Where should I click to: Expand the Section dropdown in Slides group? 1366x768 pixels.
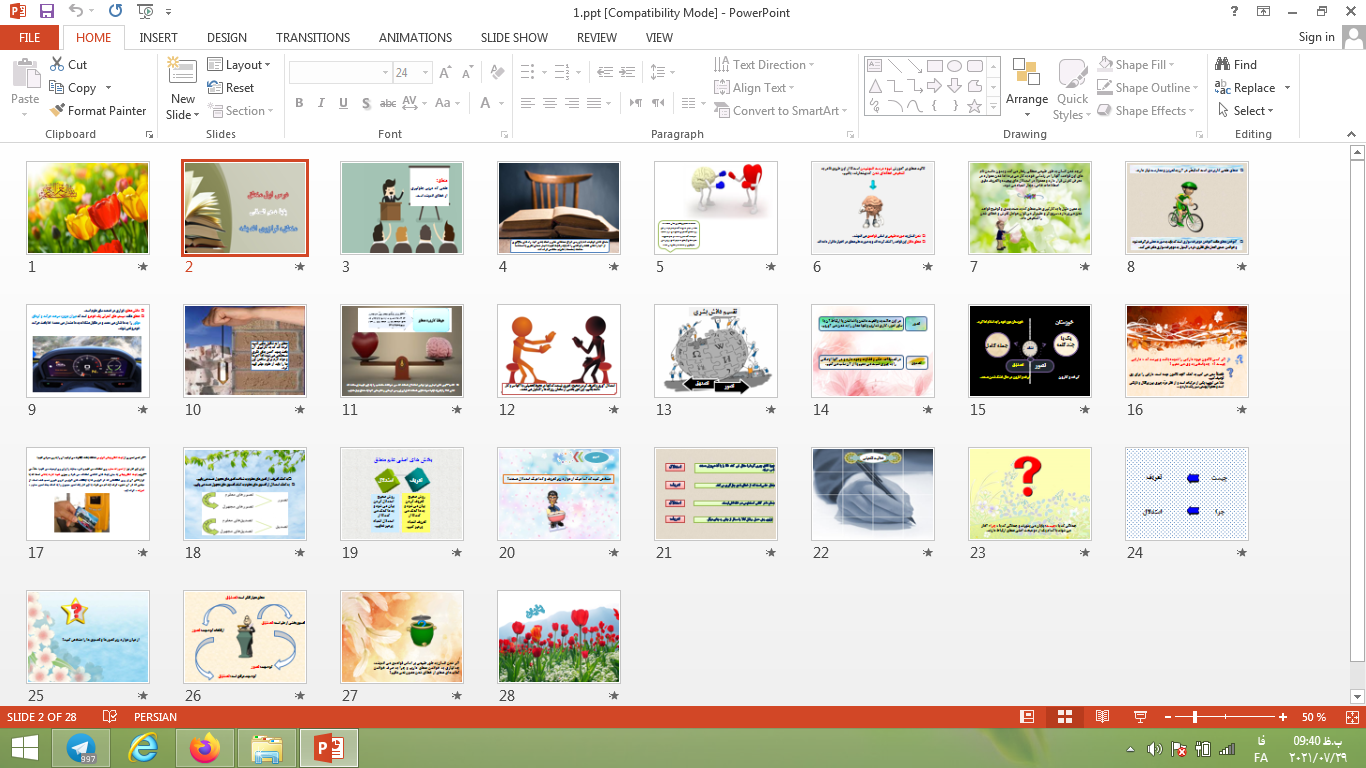point(240,111)
